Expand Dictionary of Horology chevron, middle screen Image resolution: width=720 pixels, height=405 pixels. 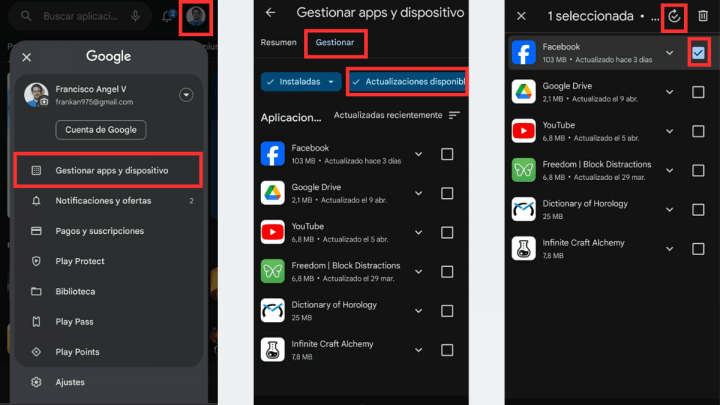point(418,311)
